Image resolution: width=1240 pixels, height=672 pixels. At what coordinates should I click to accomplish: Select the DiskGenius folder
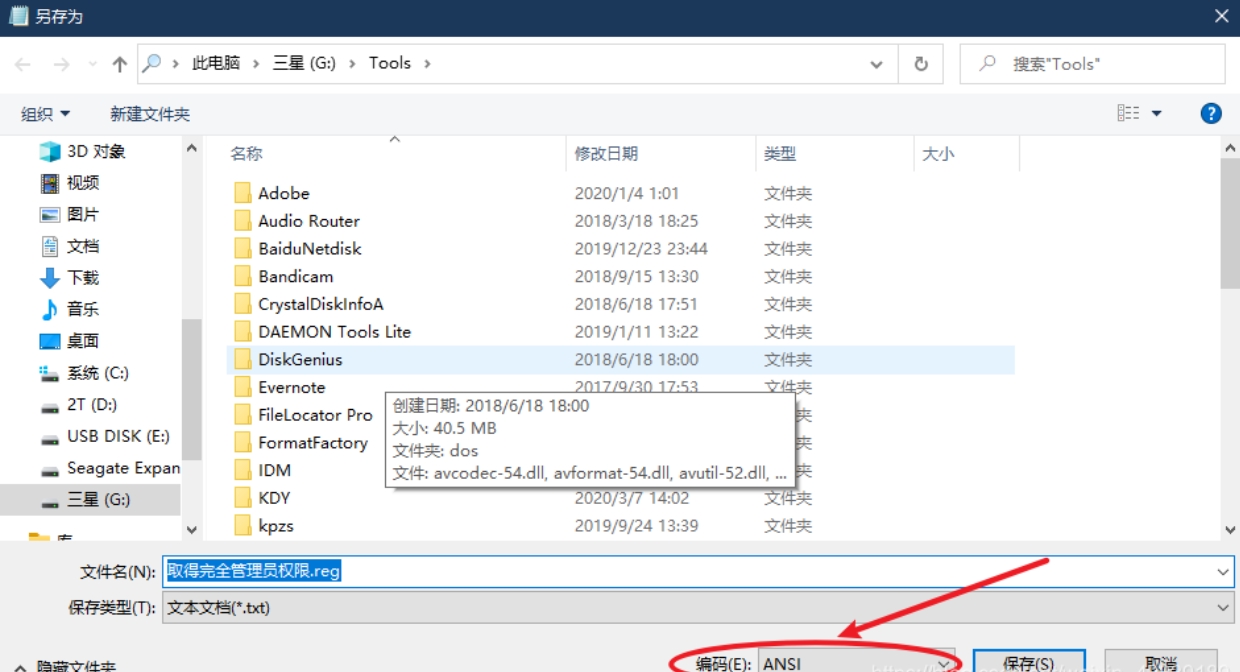(300, 360)
